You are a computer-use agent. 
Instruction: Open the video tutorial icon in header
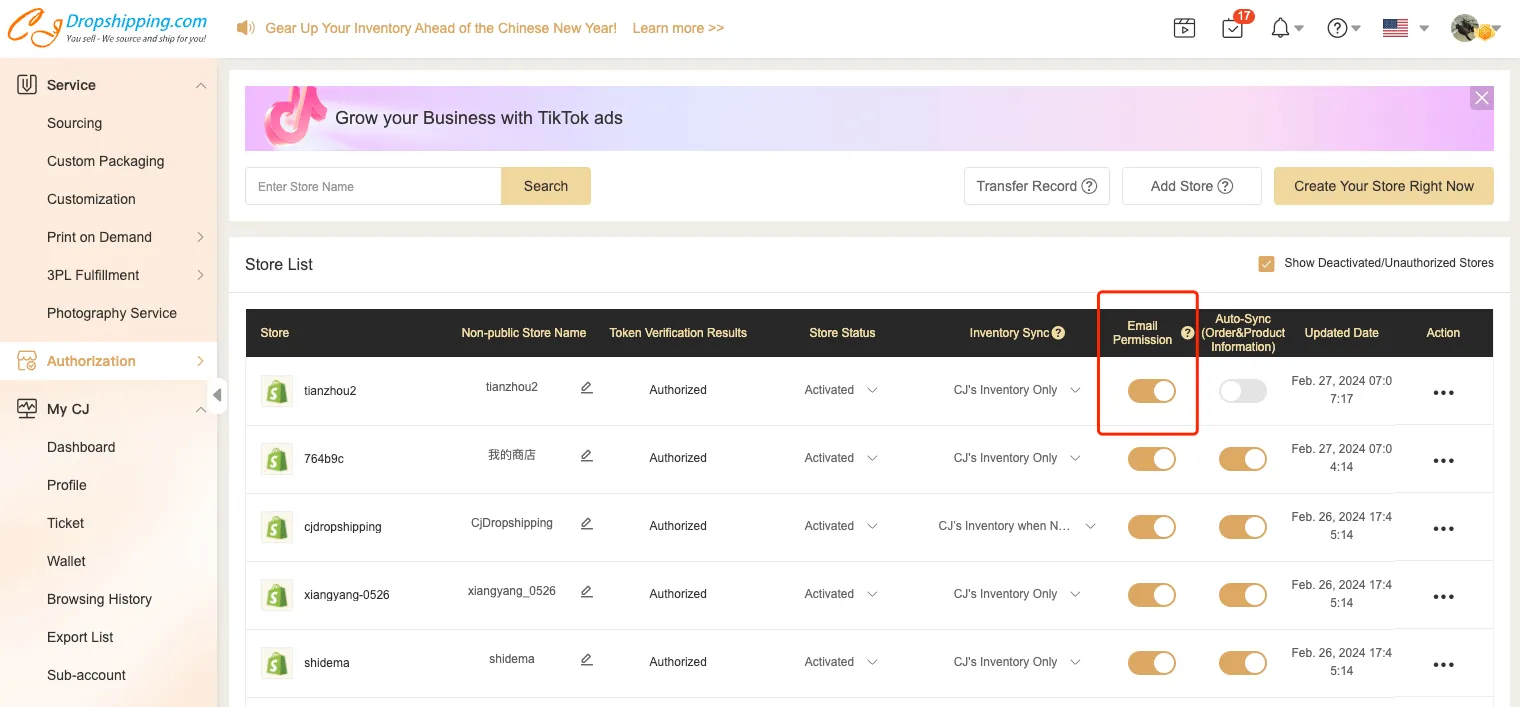(x=1184, y=28)
